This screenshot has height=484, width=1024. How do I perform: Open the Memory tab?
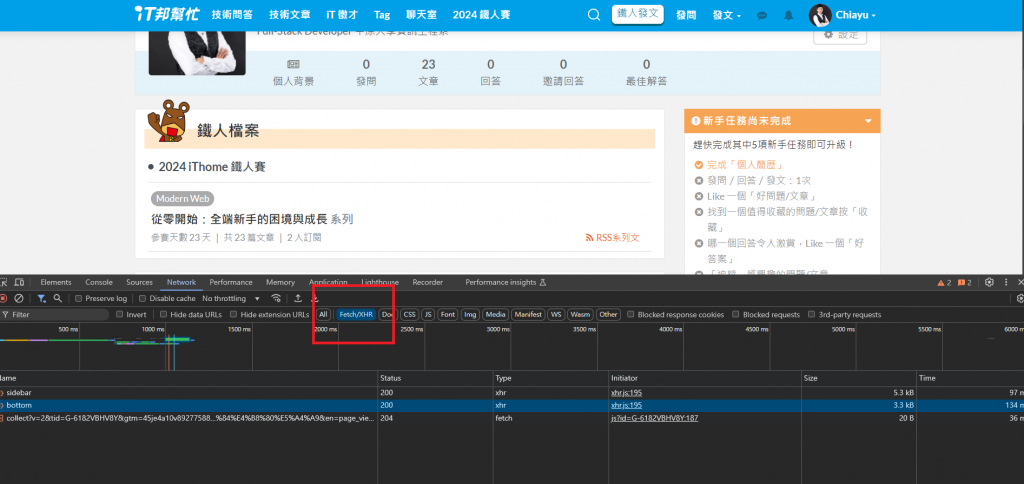point(280,282)
